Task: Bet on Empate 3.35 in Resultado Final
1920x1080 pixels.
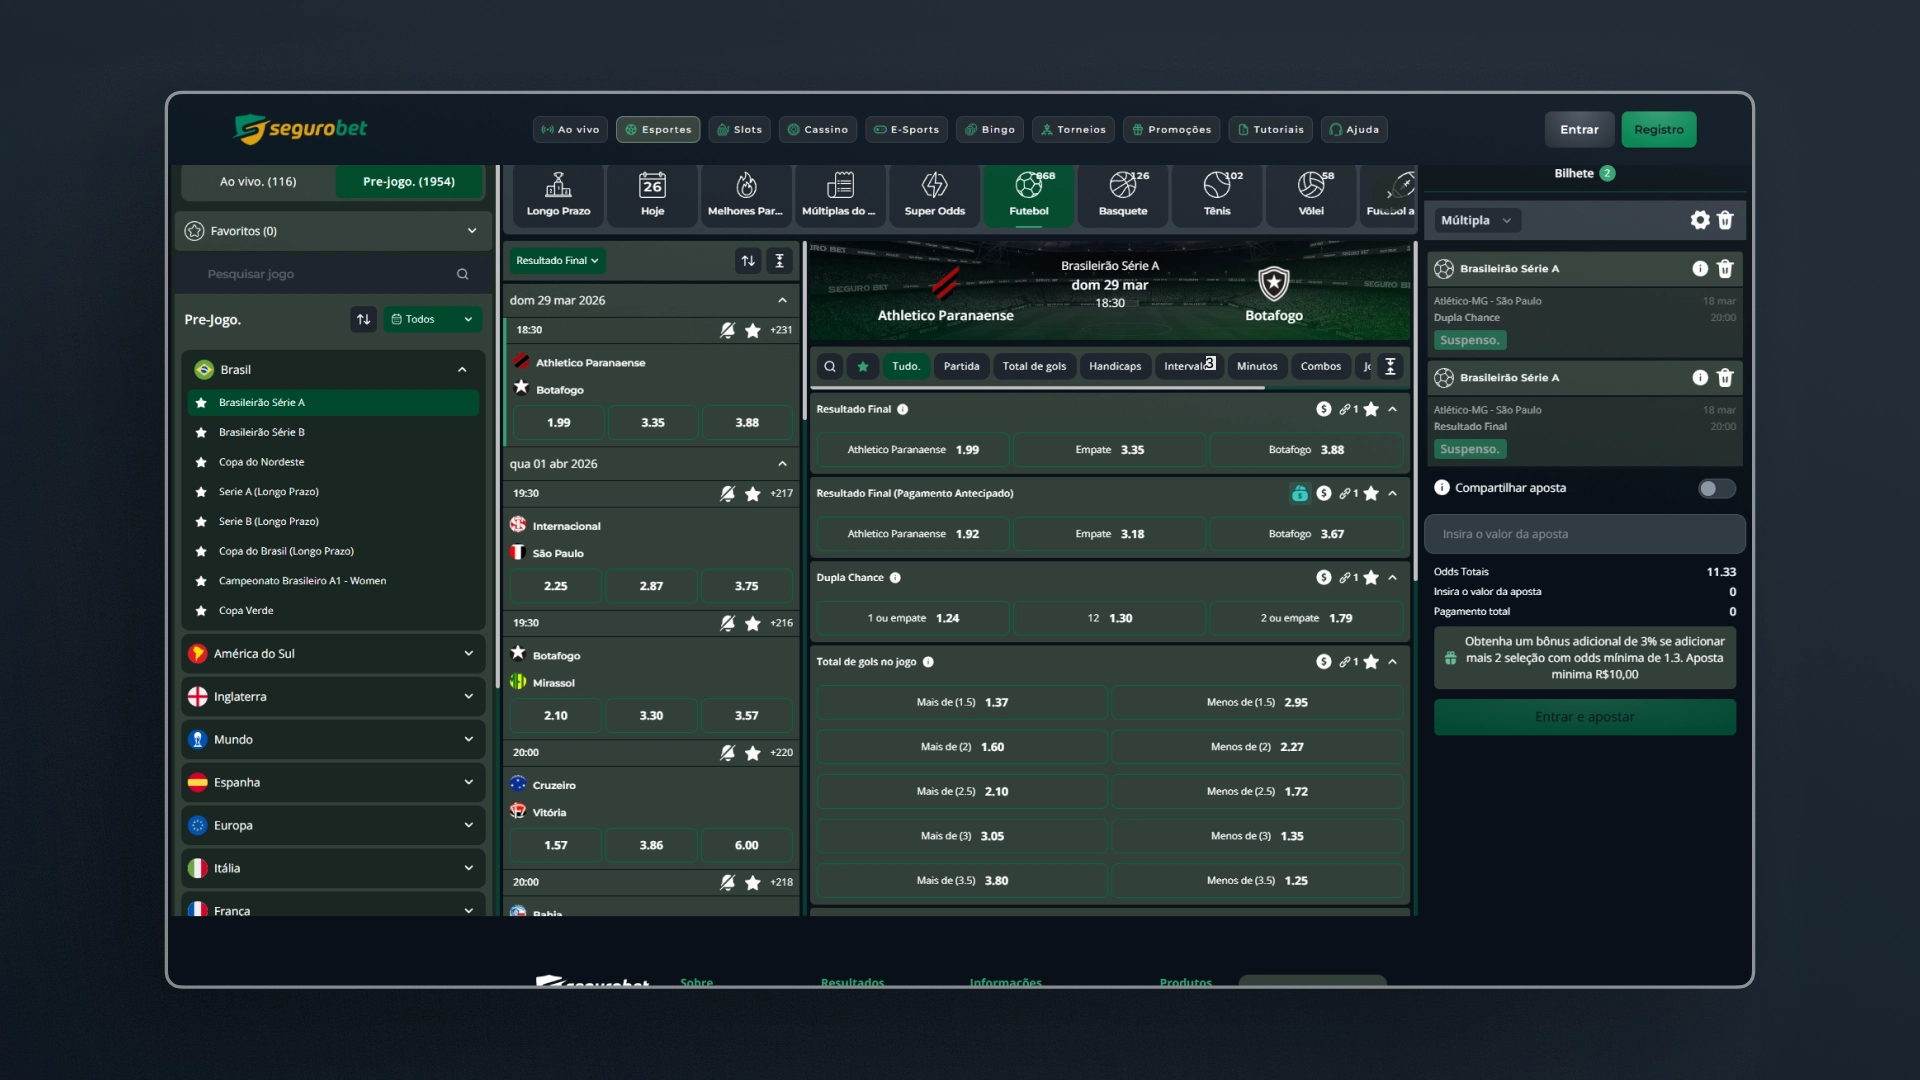Action: click(x=1109, y=450)
